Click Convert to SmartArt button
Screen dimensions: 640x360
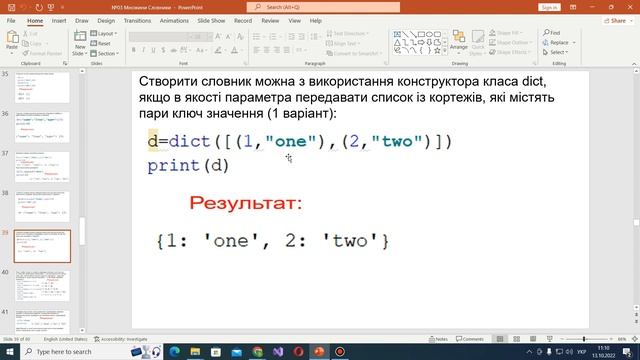[354, 53]
